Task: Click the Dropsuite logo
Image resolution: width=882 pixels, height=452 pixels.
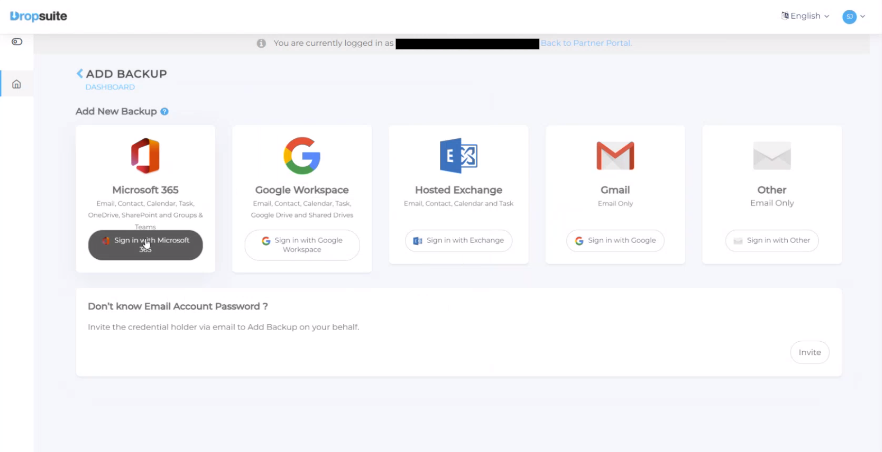Action: 38,16
